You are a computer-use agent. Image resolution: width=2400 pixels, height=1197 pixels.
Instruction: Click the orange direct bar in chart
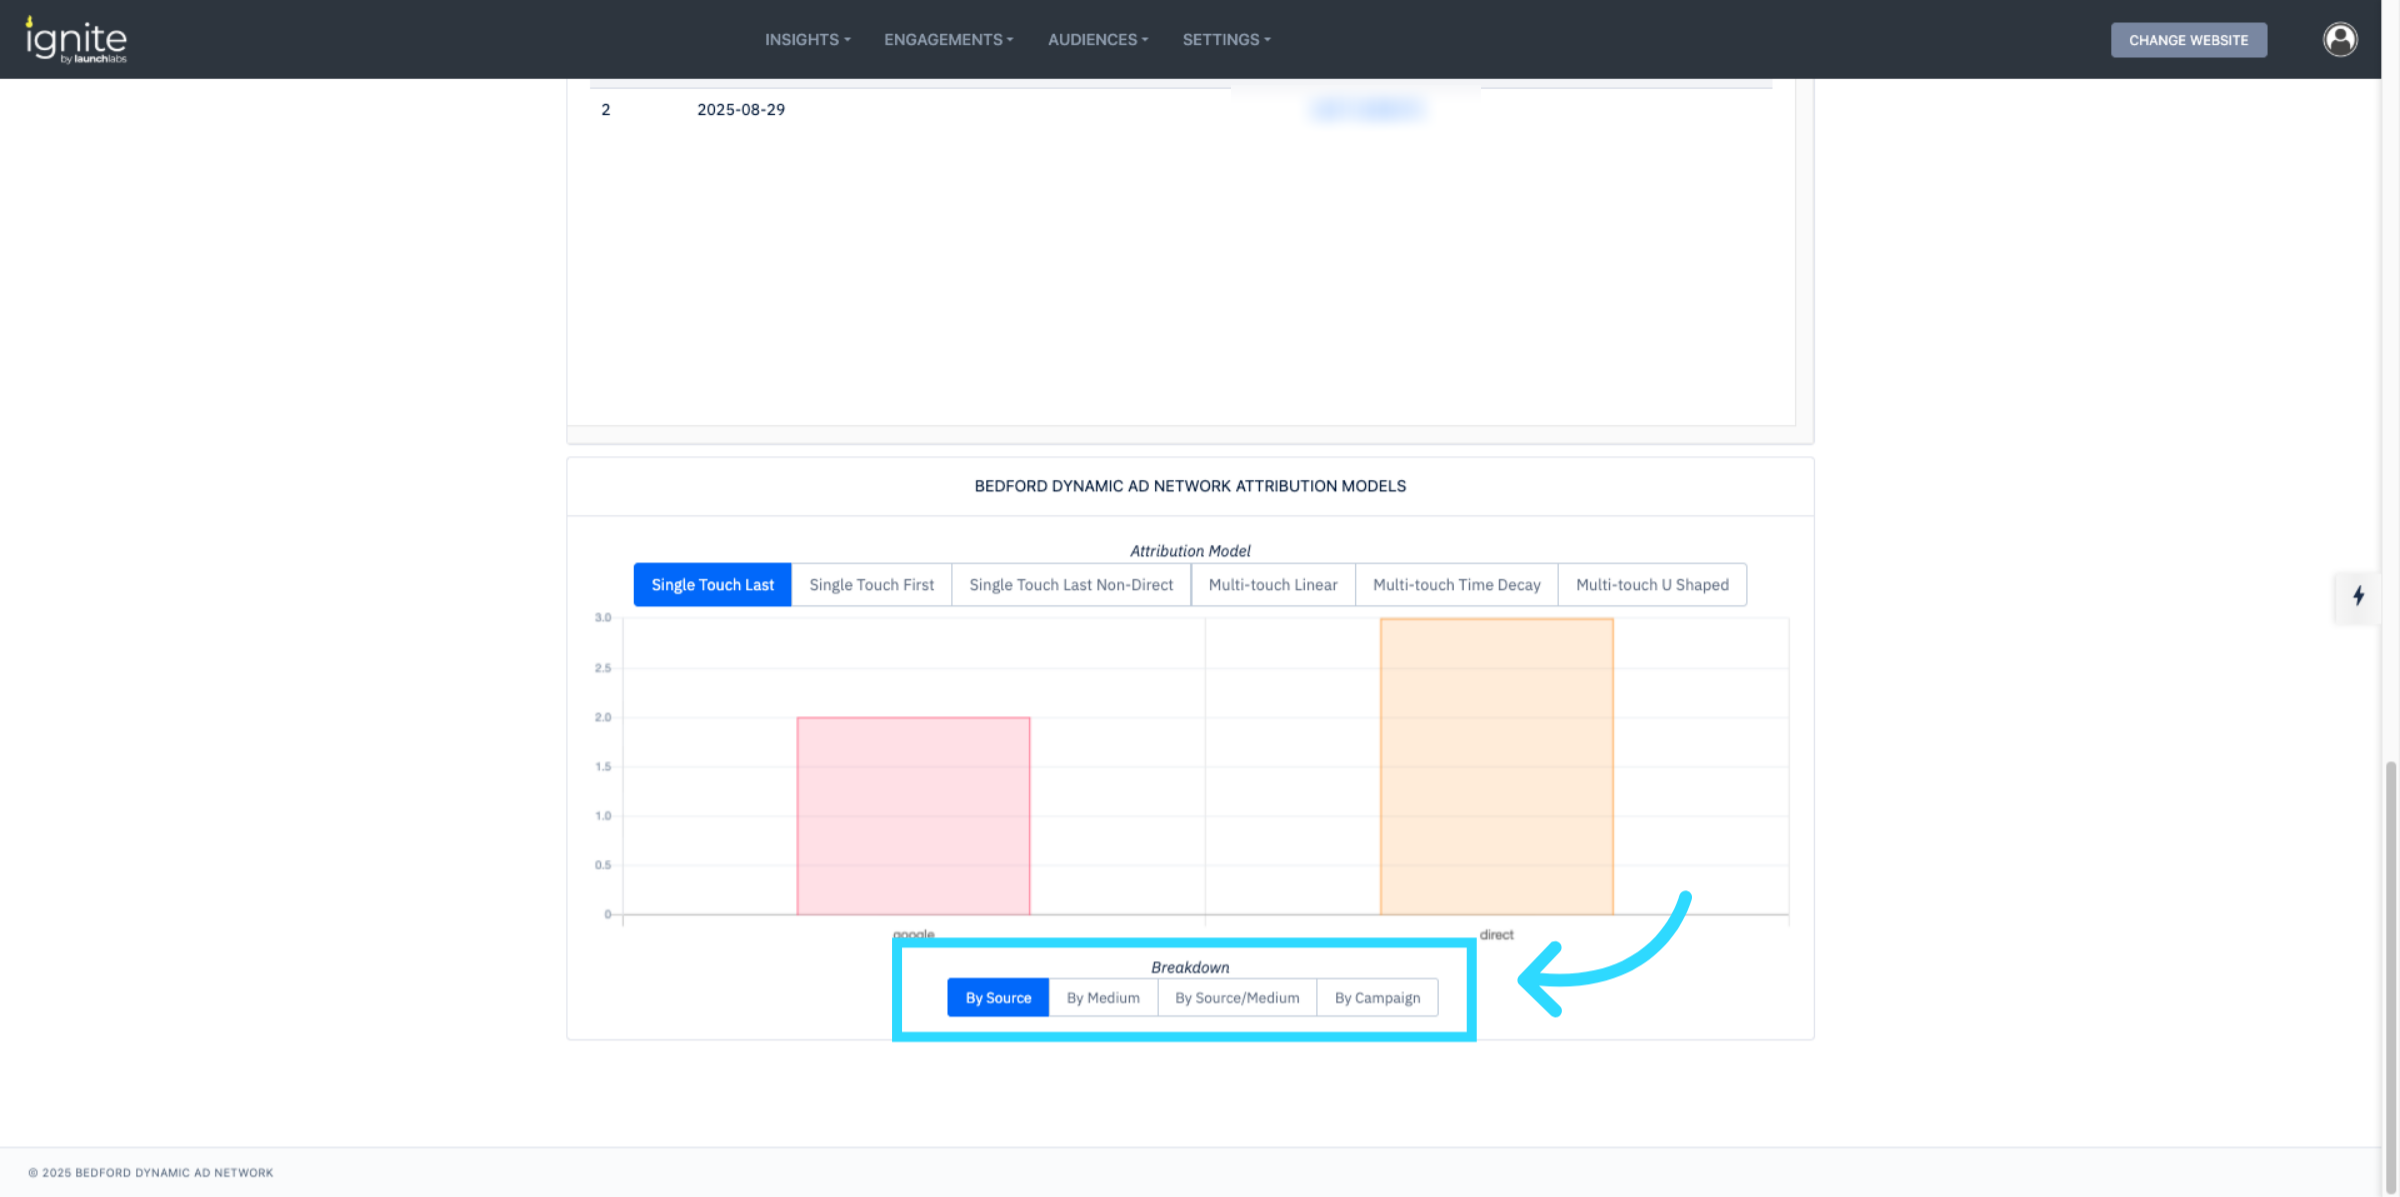pyautogui.click(x=1496, y=766)
